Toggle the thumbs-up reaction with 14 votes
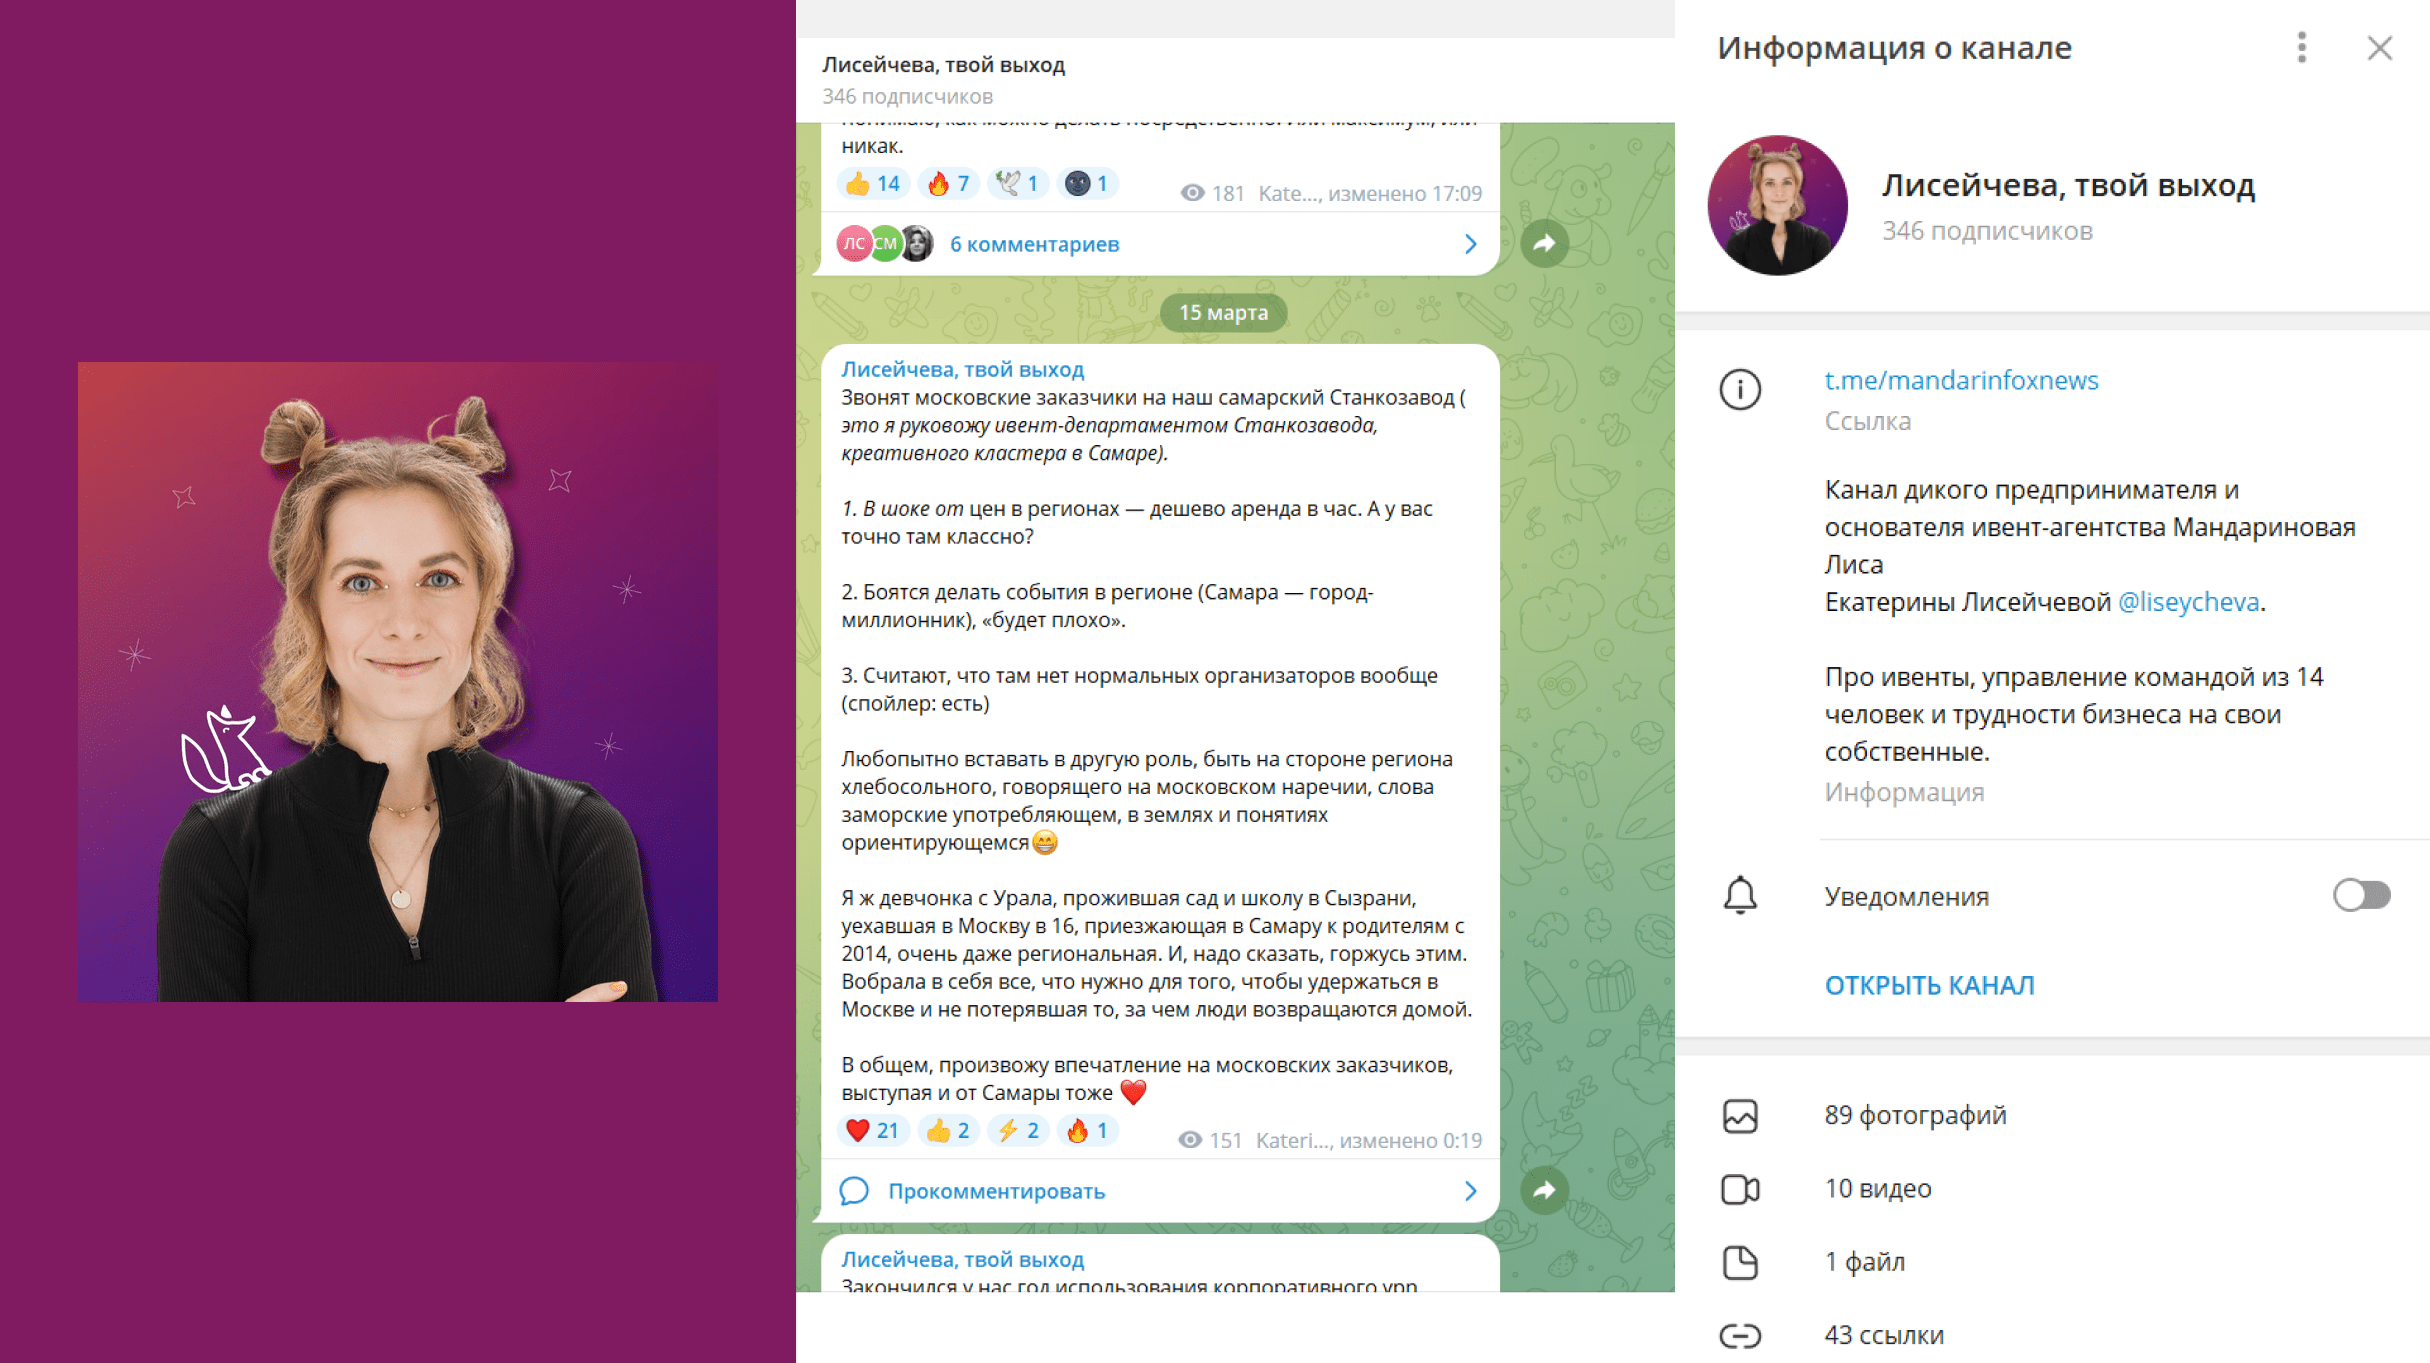This screenshot has width=2430, height=1363. pos(871,183)
